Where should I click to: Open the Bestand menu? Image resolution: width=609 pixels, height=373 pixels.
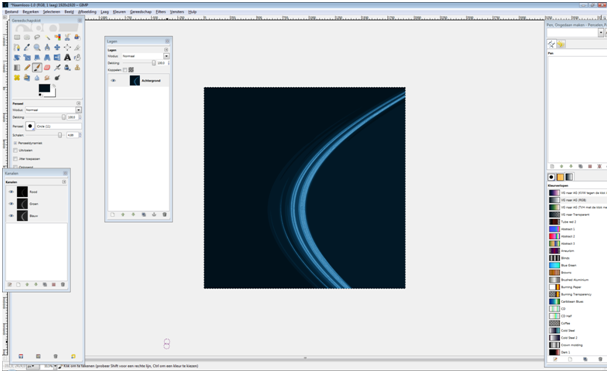tap(11, 12)
